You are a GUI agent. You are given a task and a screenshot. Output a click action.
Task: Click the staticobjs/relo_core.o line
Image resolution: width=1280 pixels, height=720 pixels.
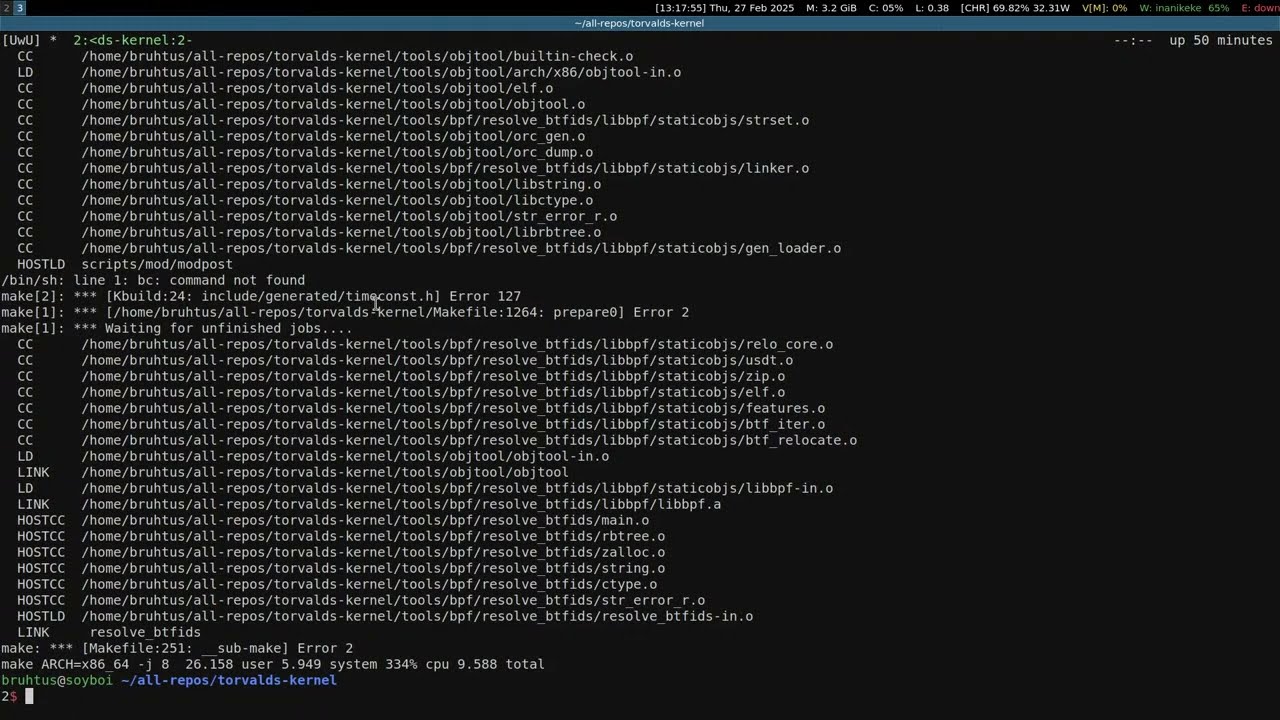pos(425,344)
